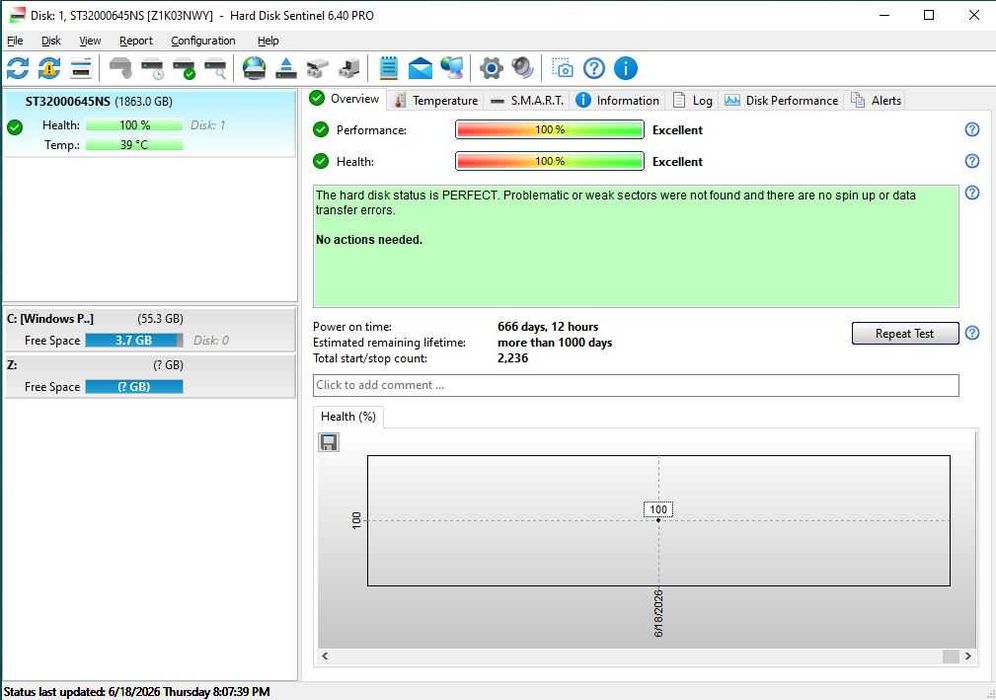Click the '666 days, 12 hours' value
The width and height of the screenshot is (996, 700).
point(548,326)
